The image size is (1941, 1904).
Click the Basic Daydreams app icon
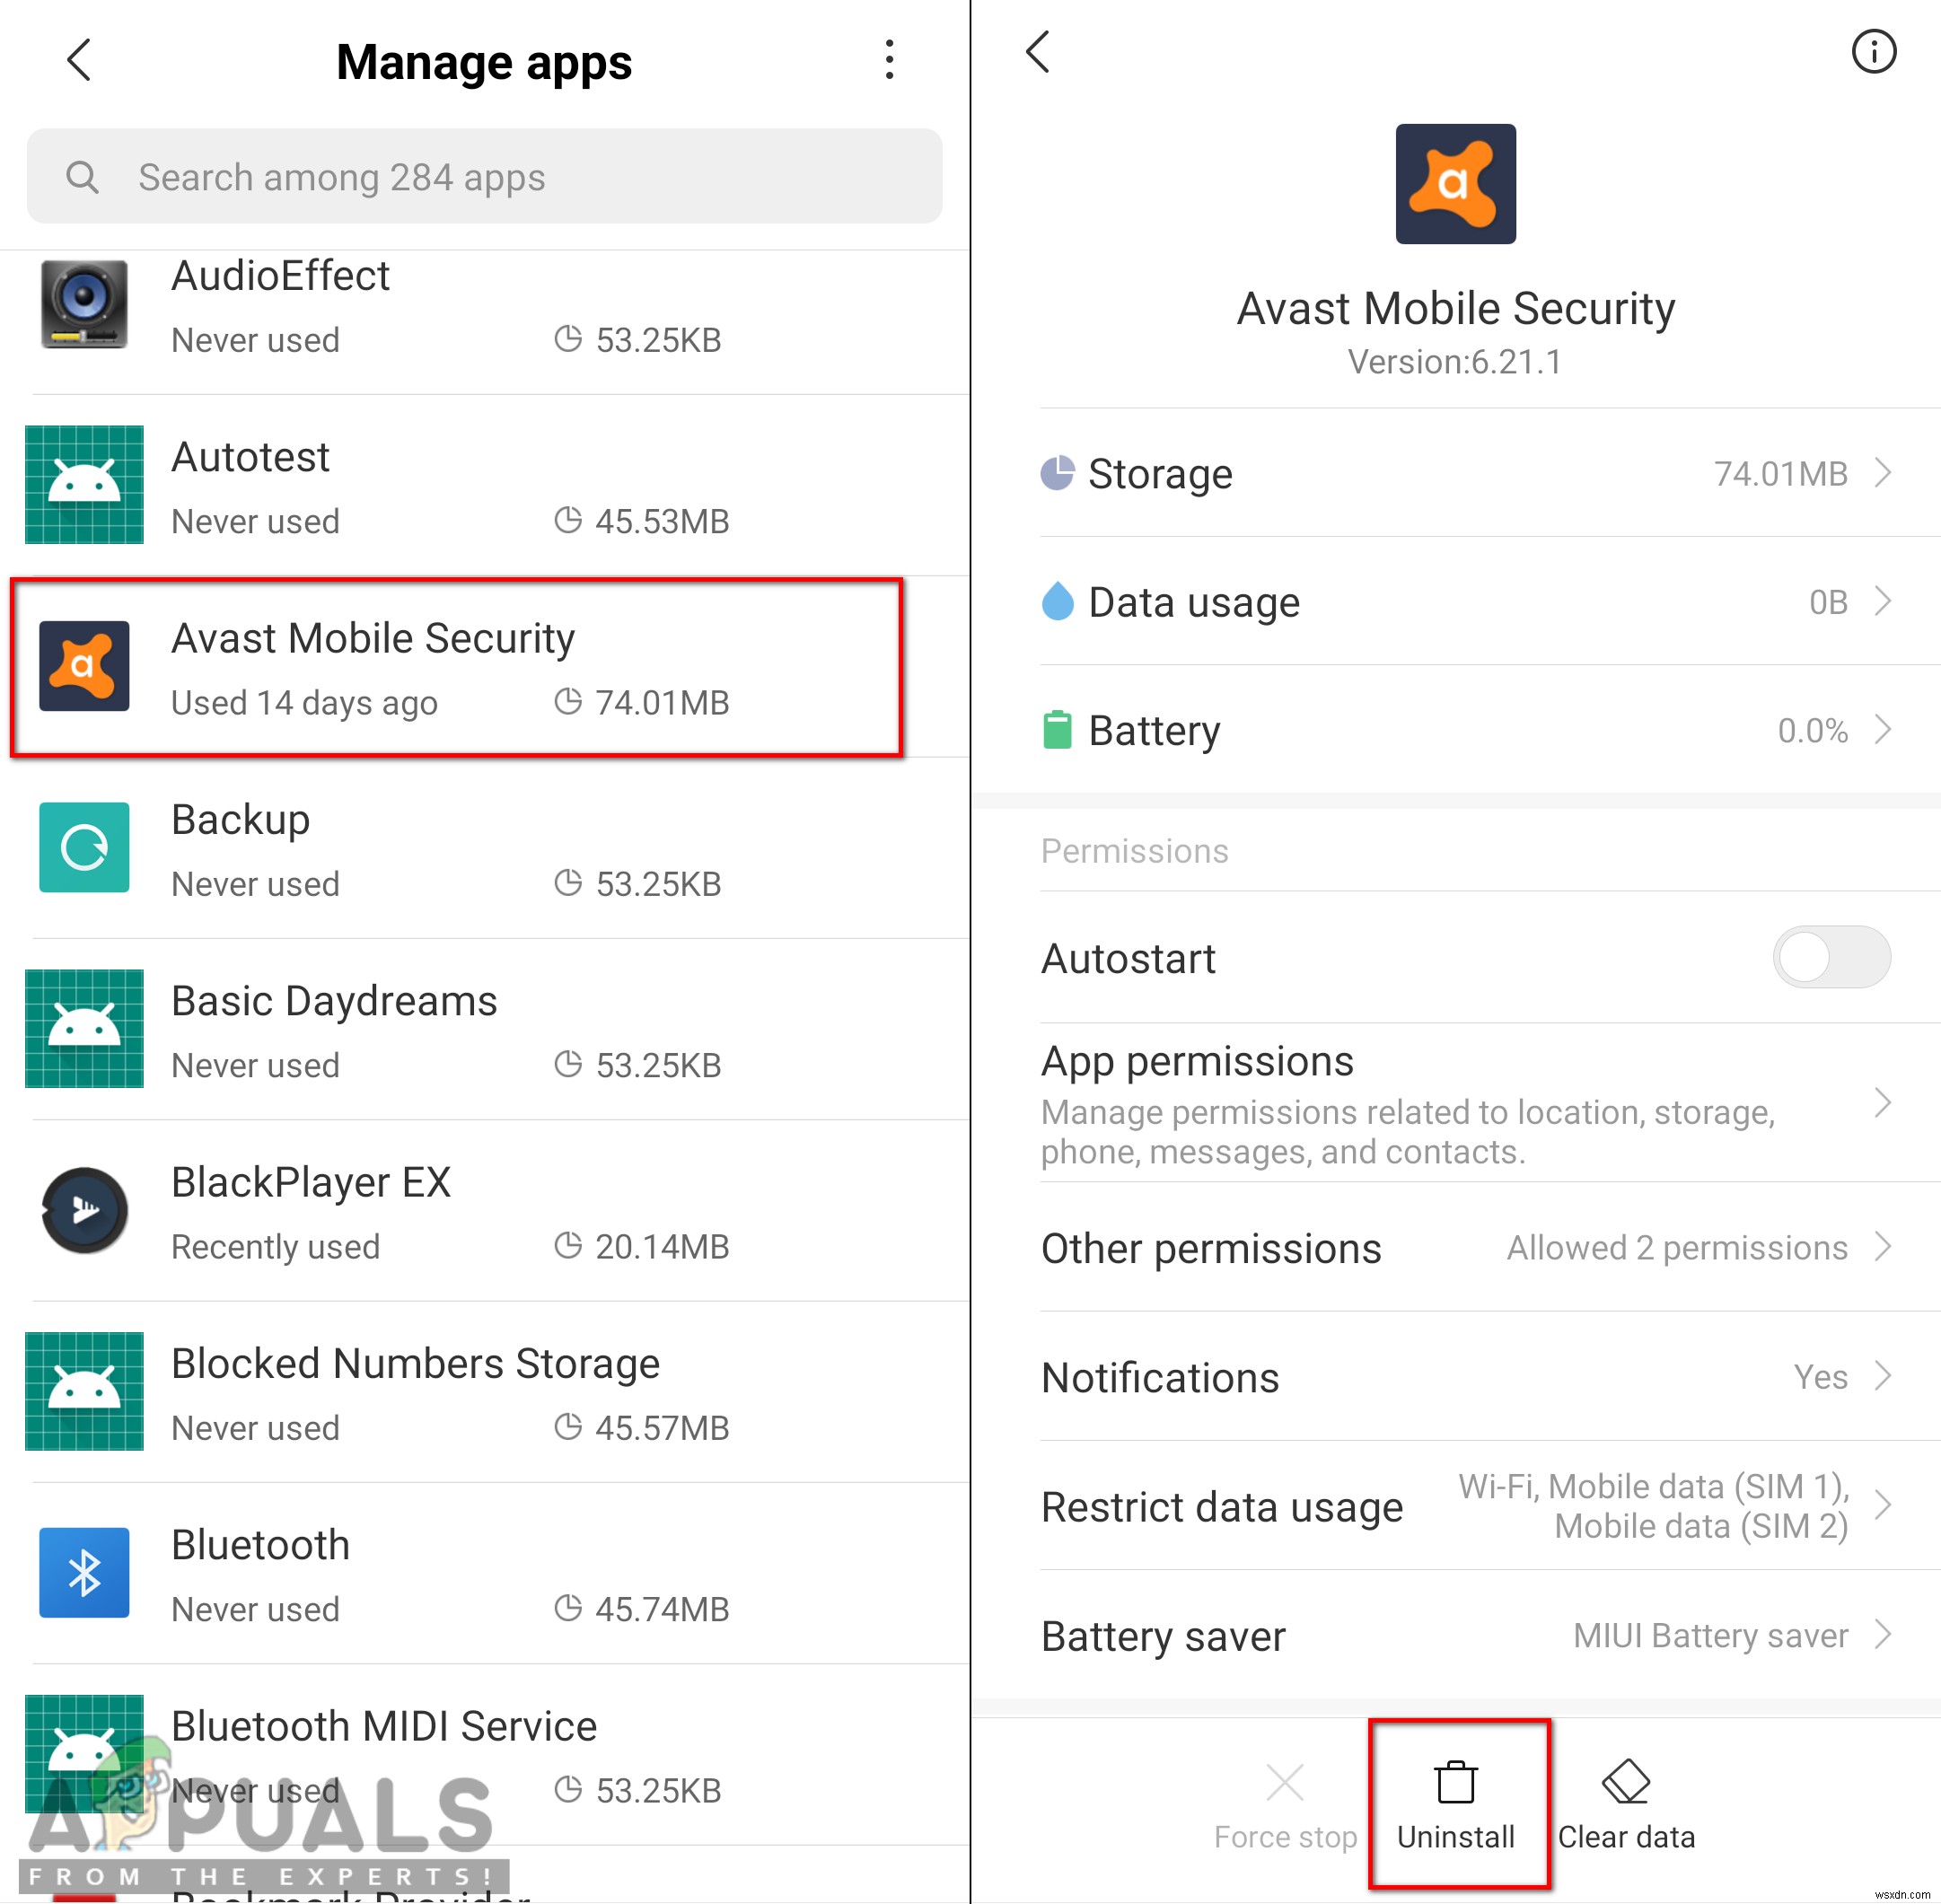(82, 1029)
